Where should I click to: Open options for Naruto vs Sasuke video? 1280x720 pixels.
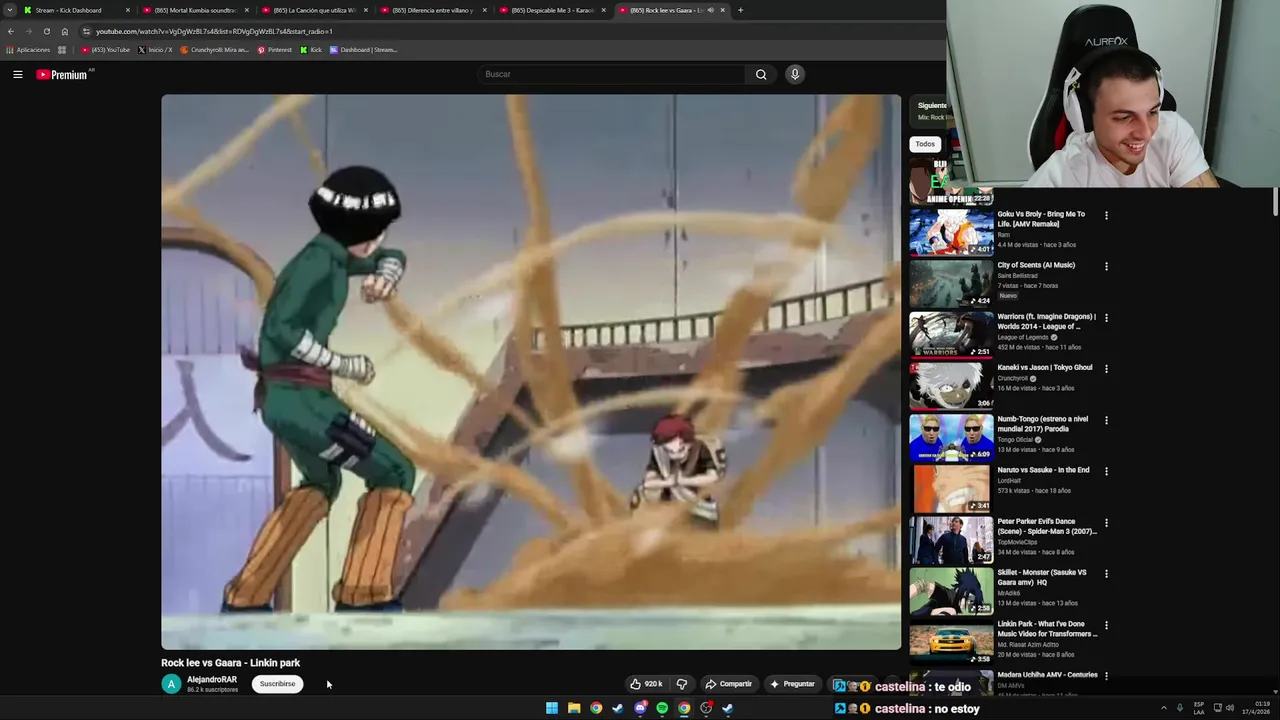point(1106,471)
